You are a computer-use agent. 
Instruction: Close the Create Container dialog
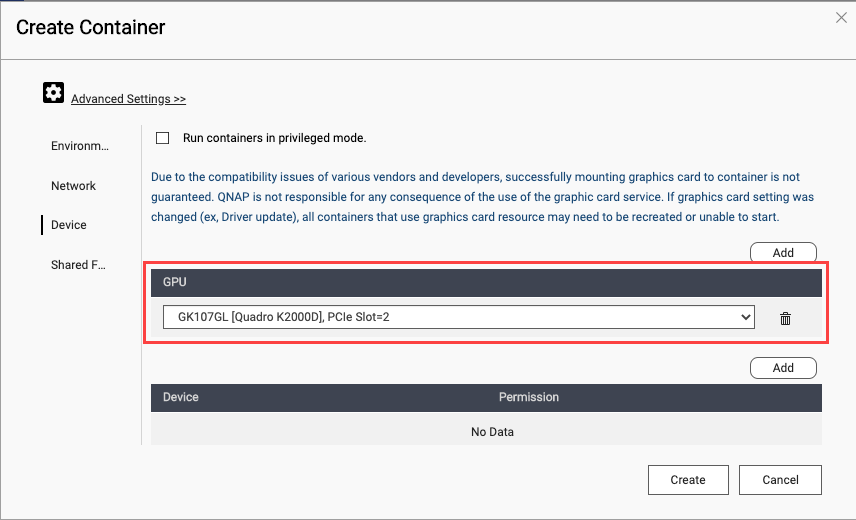pyautogui.click(x=840, y=17)
